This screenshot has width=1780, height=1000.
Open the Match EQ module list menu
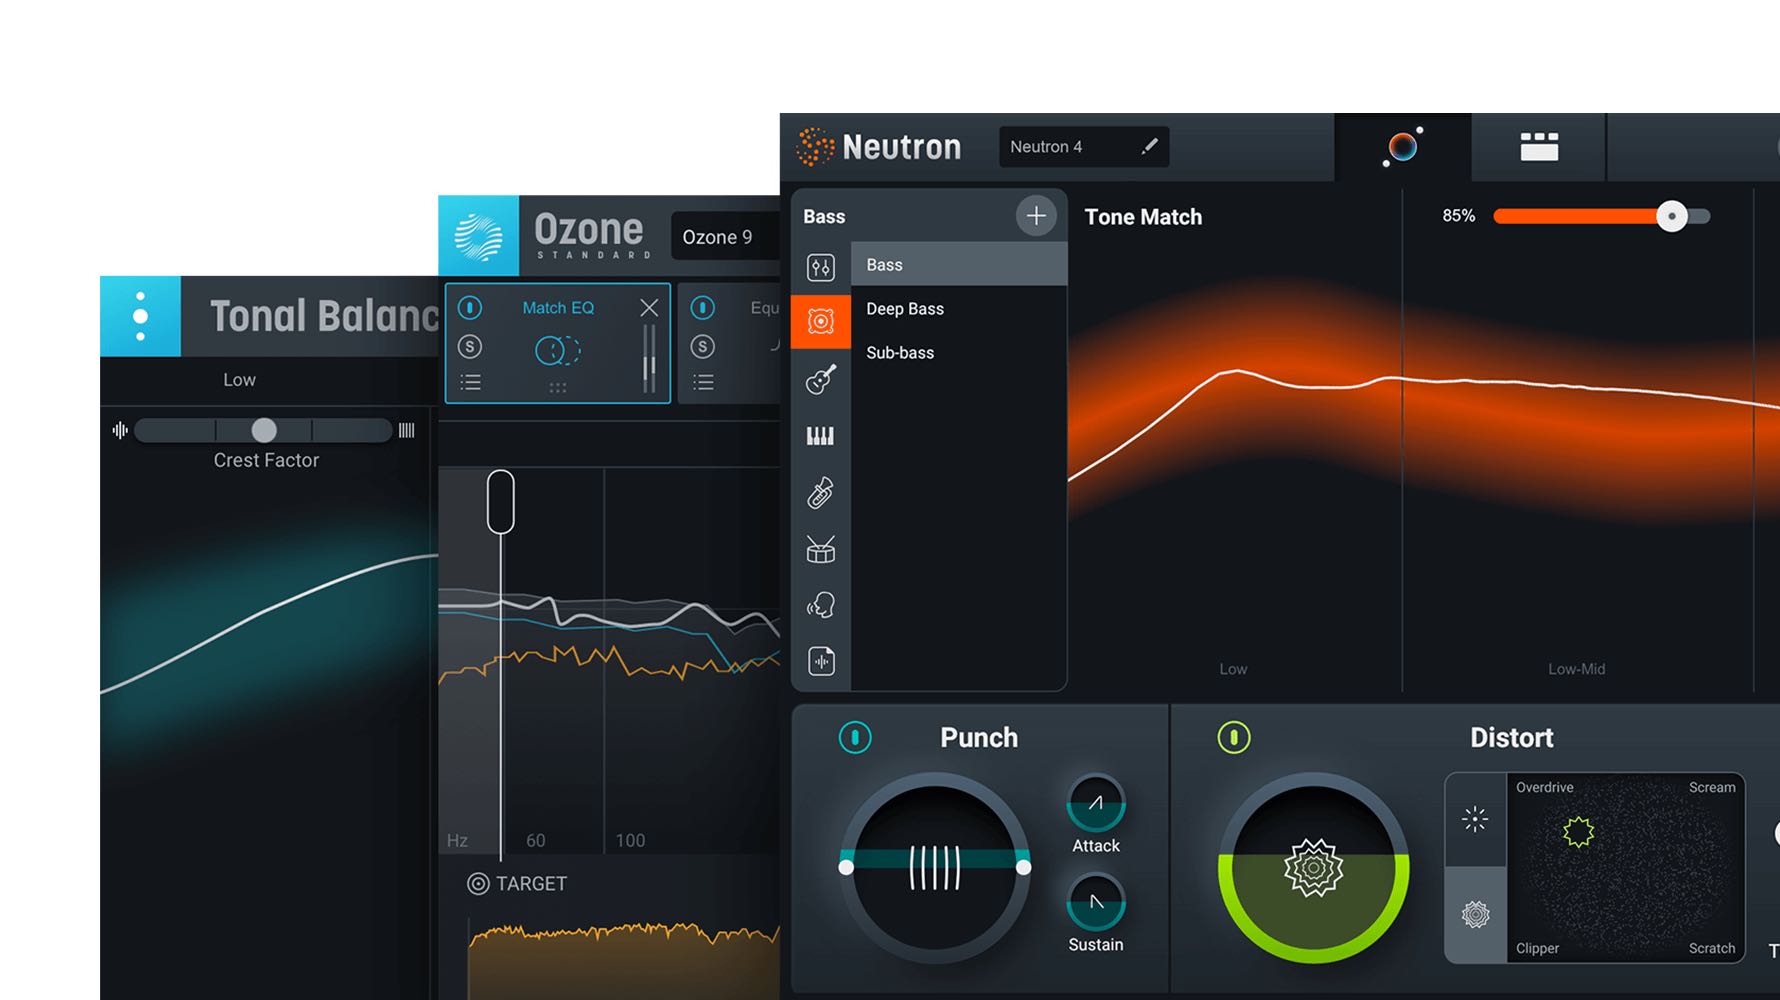[x=470, y=382]
